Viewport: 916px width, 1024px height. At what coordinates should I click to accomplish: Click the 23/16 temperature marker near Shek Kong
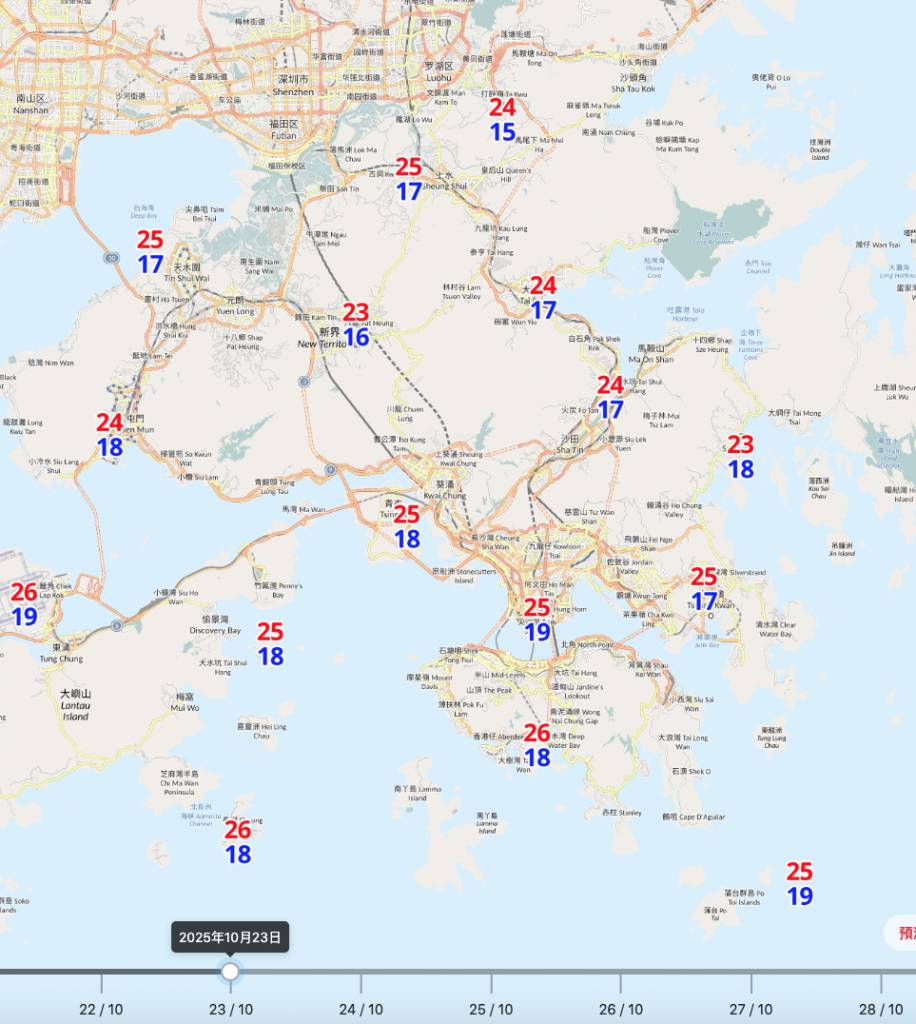point(356,326)
